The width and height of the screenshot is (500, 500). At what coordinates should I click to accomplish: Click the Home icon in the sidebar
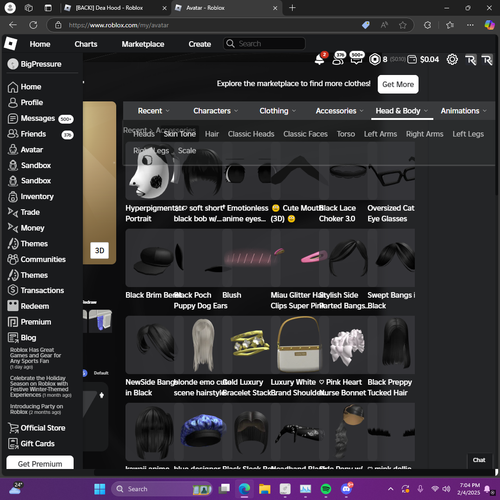tap(13, 87)
